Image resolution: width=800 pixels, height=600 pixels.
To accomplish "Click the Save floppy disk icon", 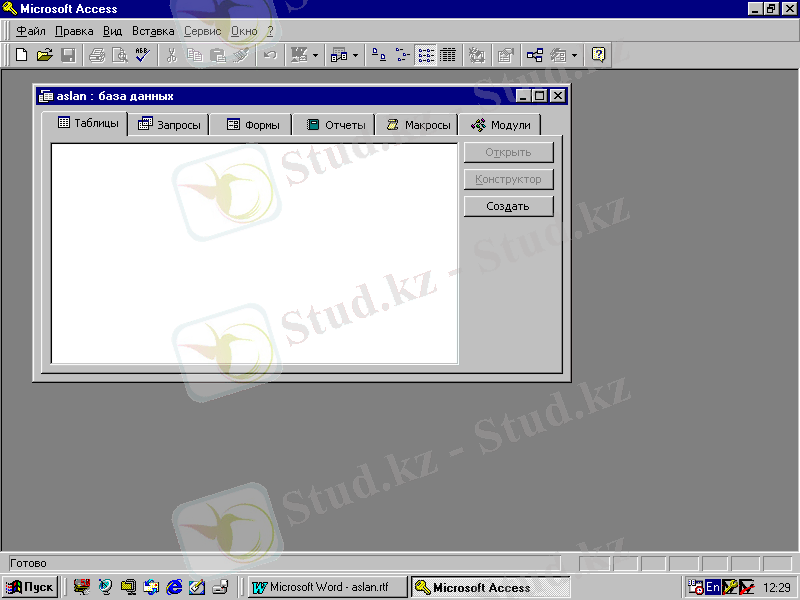I will point(68,55).
